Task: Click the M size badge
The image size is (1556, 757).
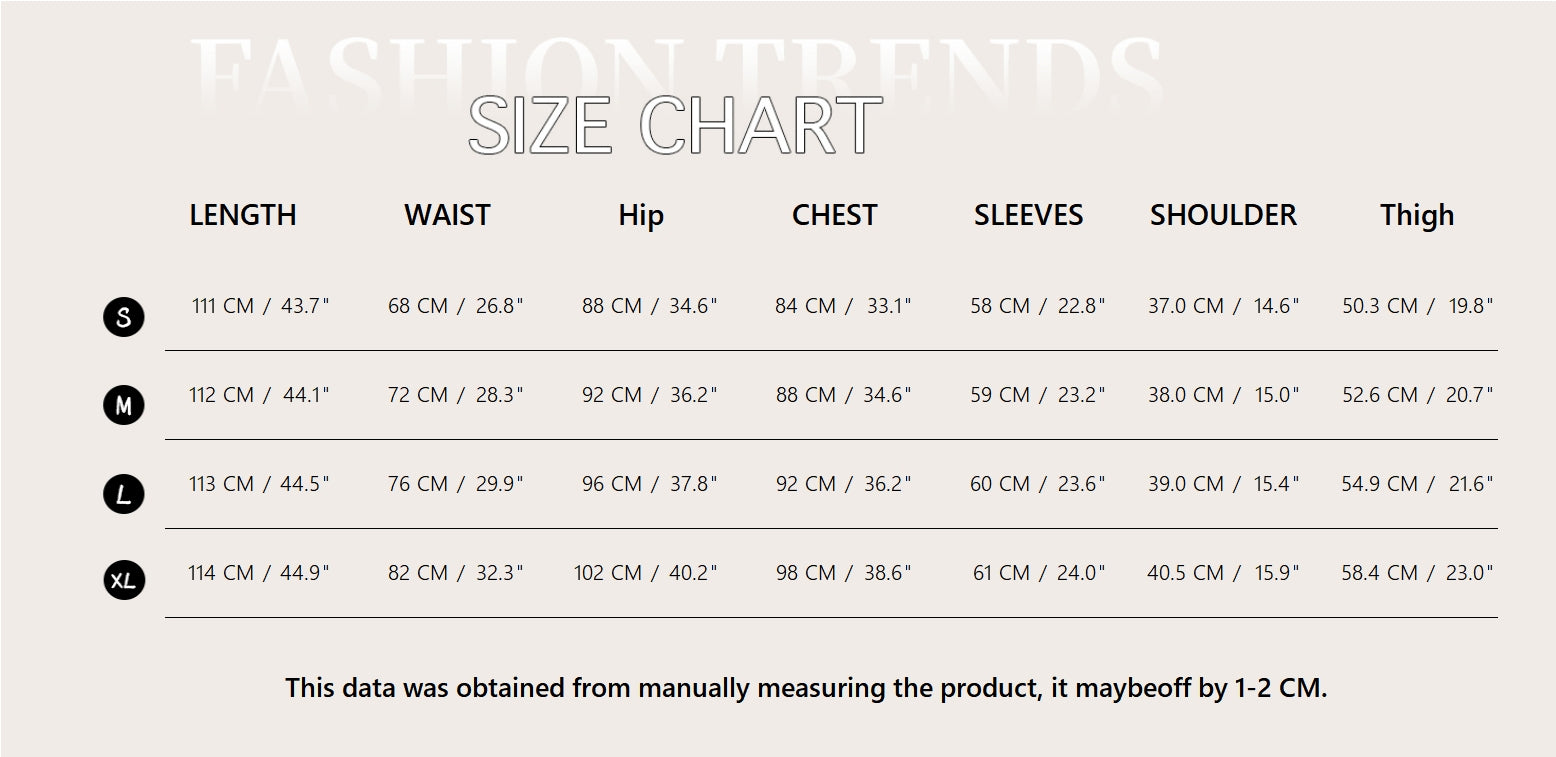Action: 124,405
